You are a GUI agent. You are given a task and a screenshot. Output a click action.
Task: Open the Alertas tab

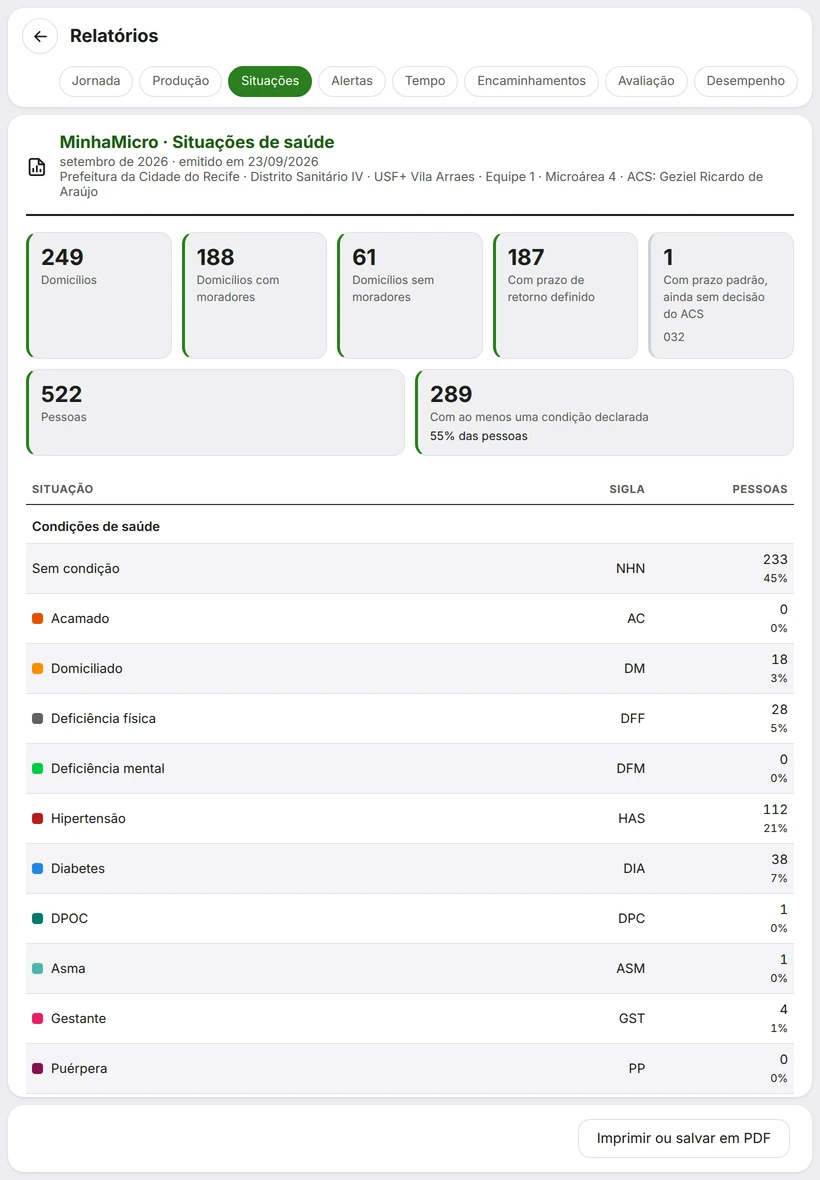pyautogui.click(x=352, y=81)
